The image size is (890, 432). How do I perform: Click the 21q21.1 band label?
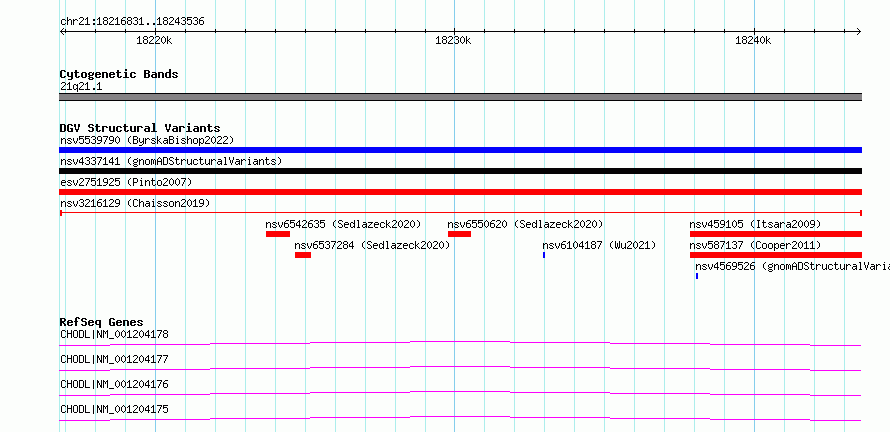point(81,87)
